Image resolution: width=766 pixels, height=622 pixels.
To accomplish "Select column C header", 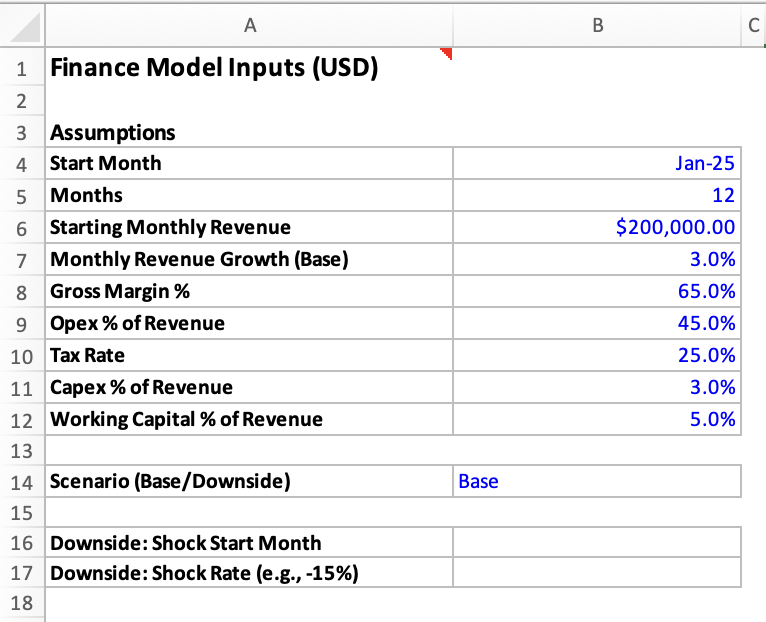I will point(753,27).
